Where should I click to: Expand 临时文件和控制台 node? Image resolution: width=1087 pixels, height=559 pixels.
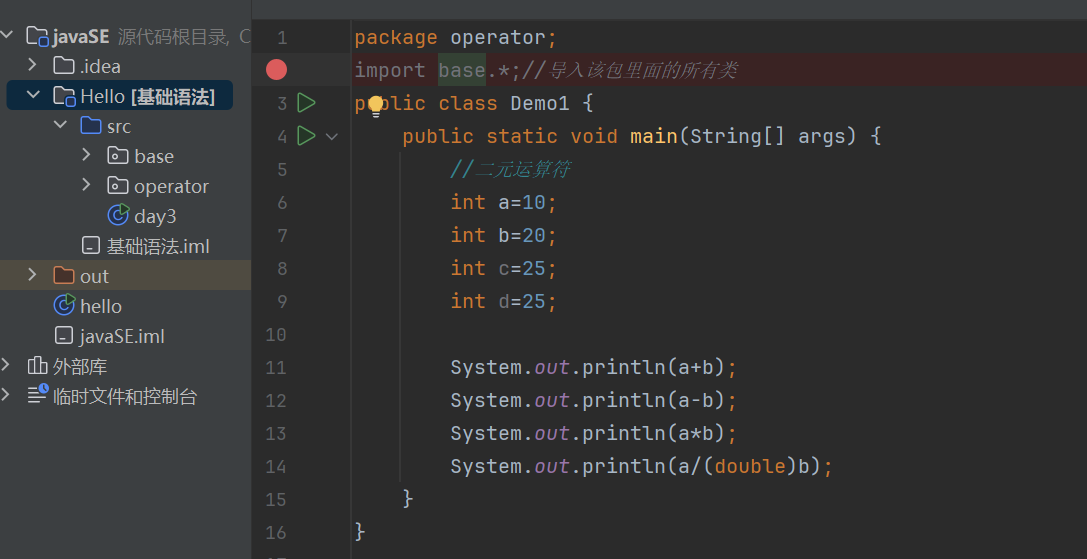pos(6,395)
